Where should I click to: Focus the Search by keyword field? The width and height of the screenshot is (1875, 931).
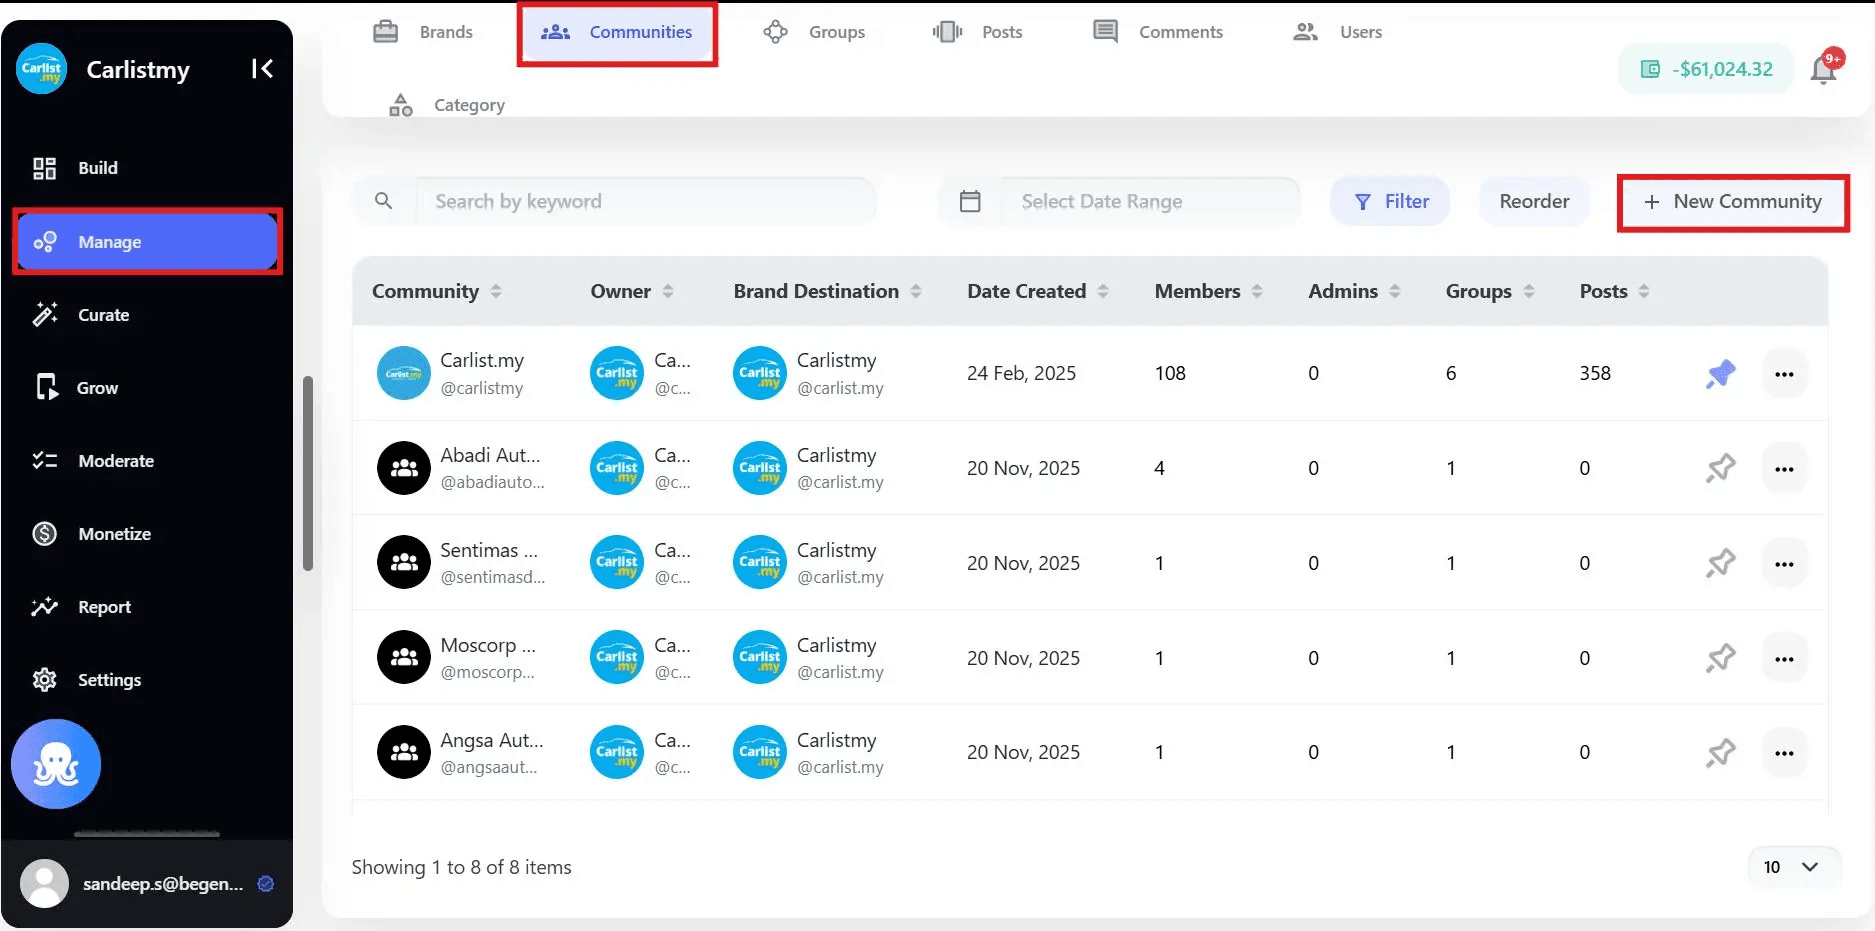point(645,201)
